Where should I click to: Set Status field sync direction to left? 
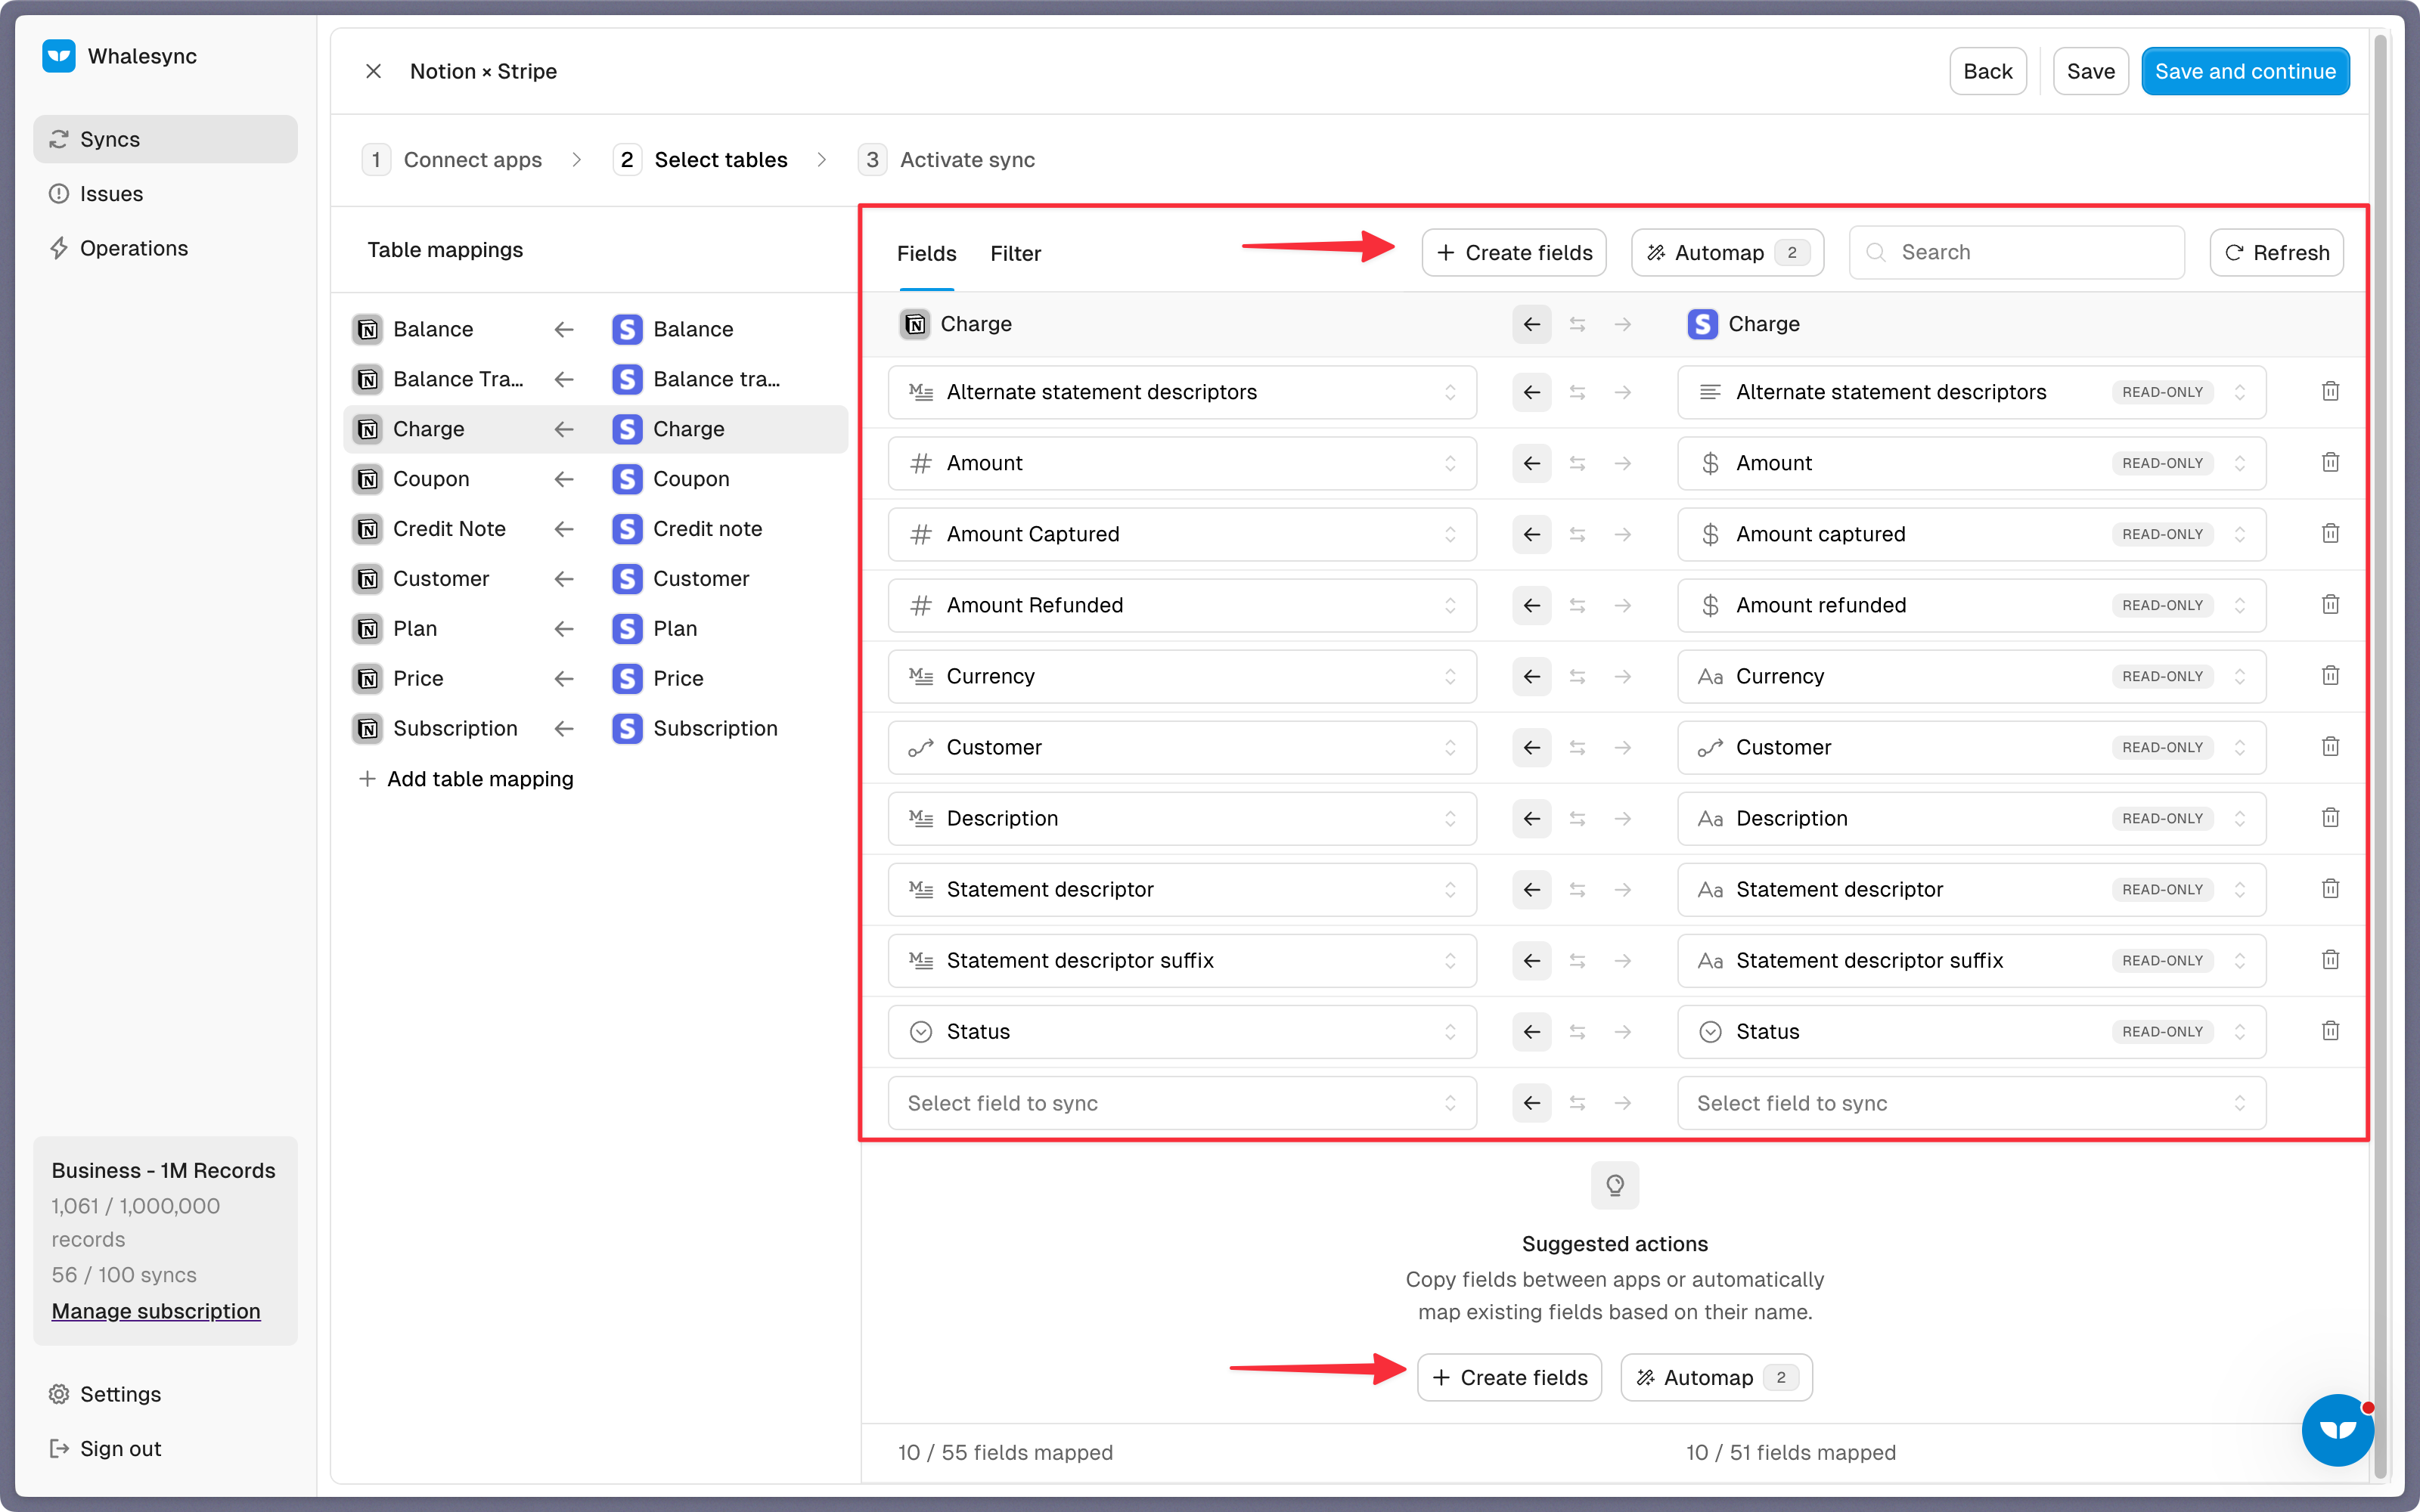point(1531,1031)
